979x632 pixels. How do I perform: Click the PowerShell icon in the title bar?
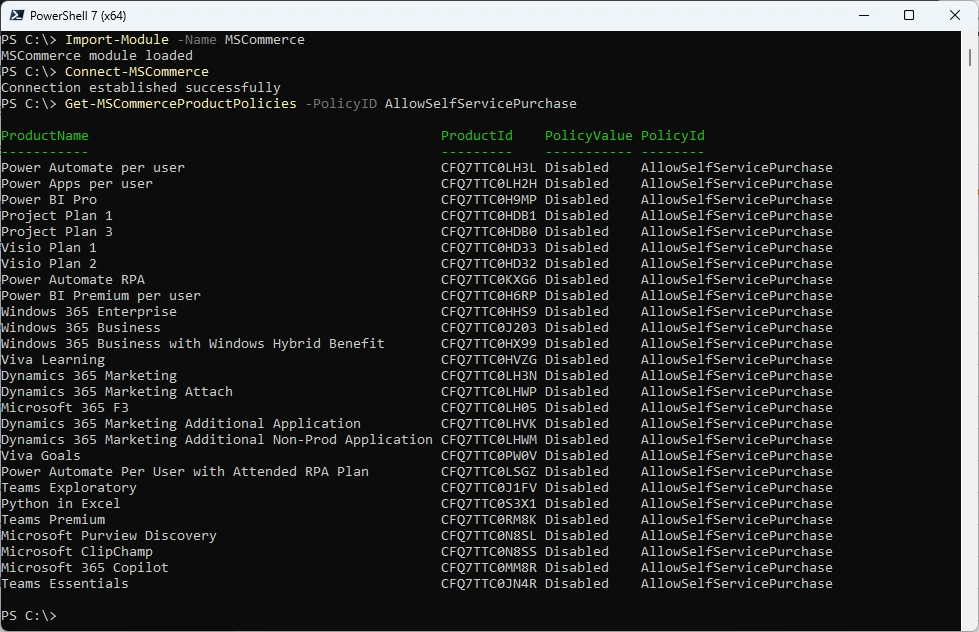pyautogui.click(x=17, y=15)
